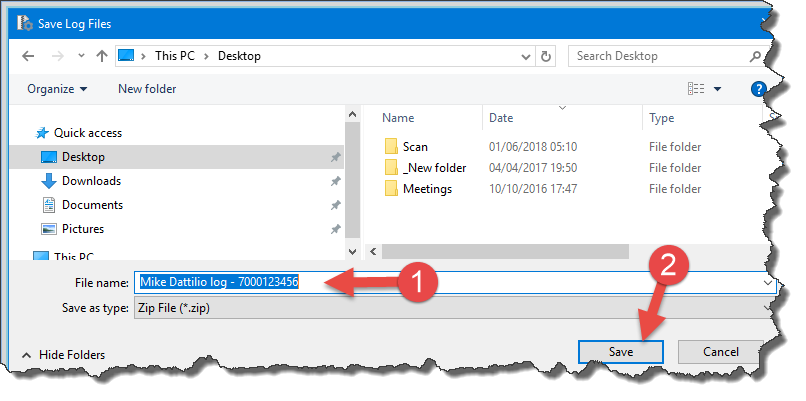Open Documents in the navigation pane
This screenshot has width=806, height=401.
point(93,205)
